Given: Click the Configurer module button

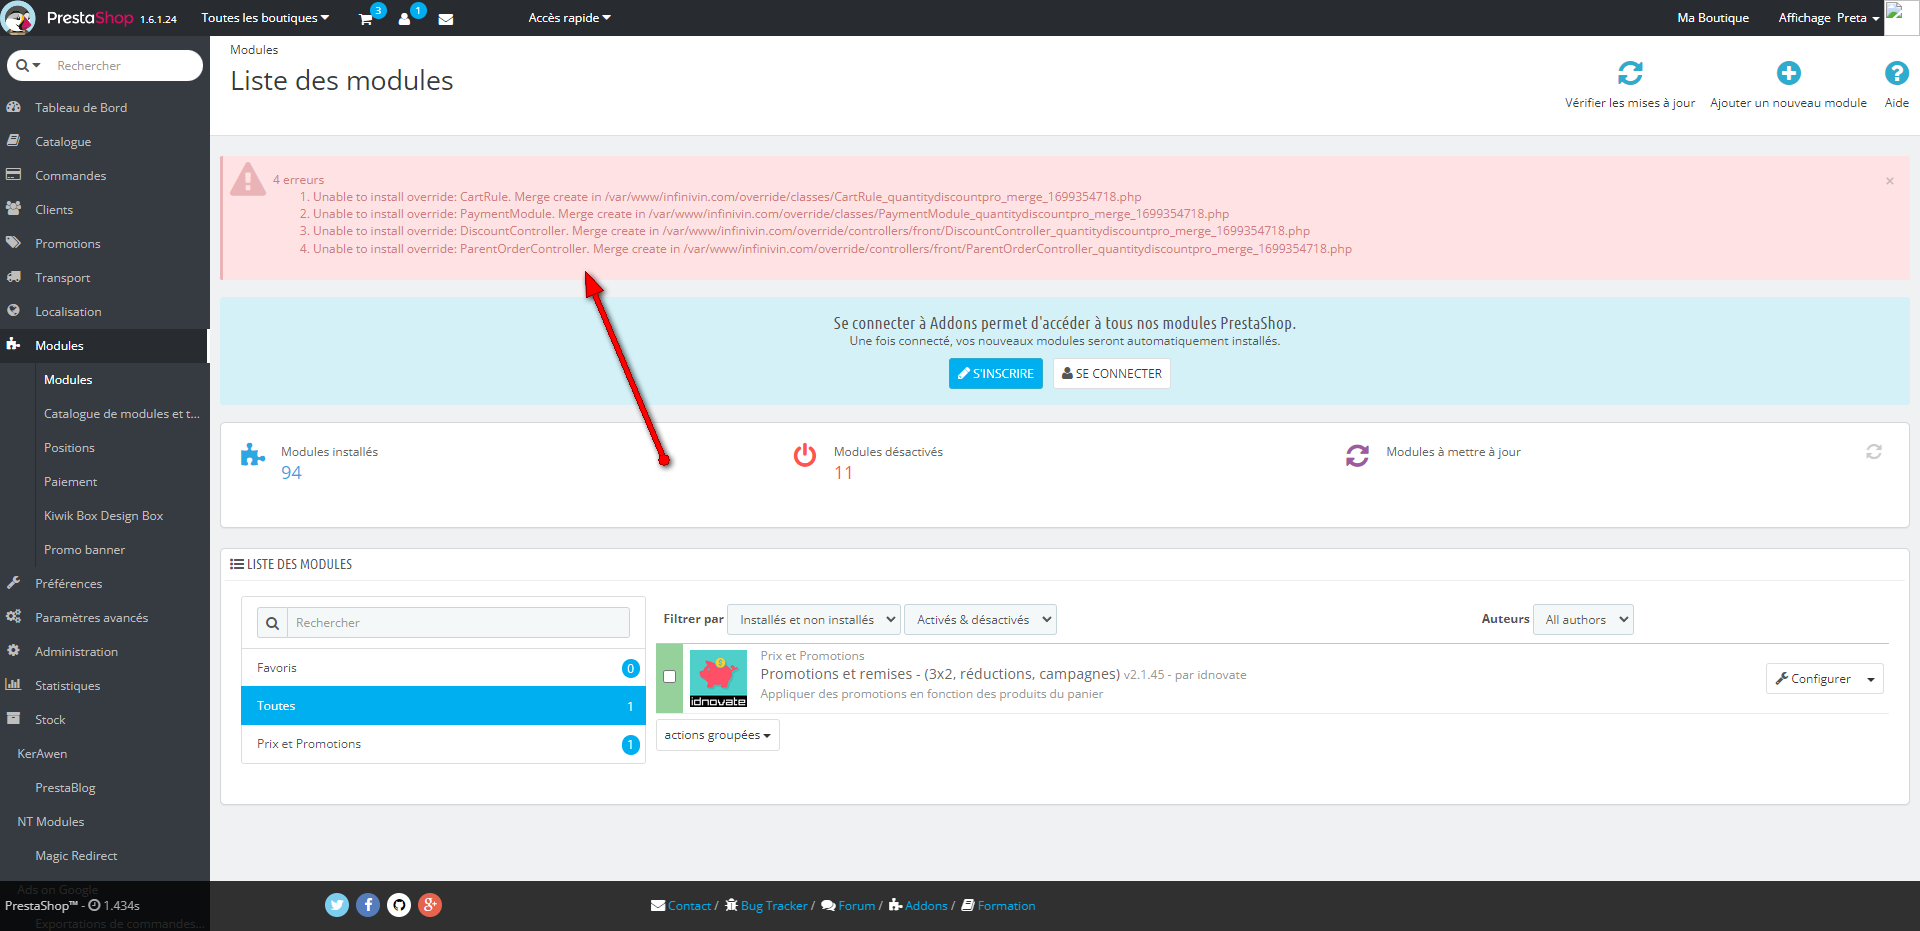Looking at the screenshot, I should click(1813, 679).
